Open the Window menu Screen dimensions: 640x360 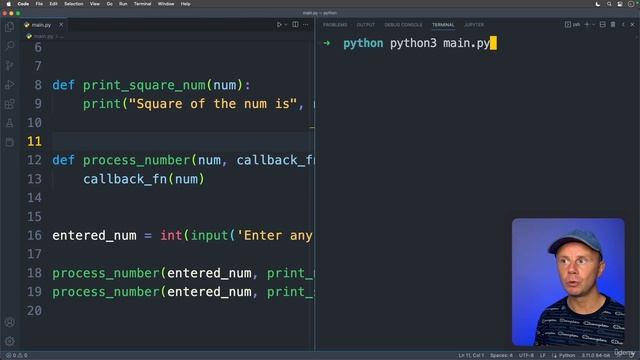166,4
